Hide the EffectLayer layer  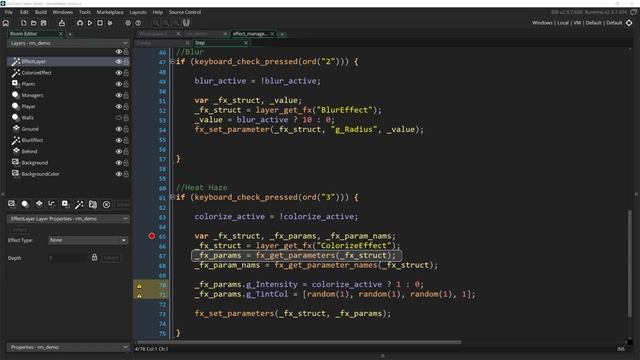coord(118,62)
